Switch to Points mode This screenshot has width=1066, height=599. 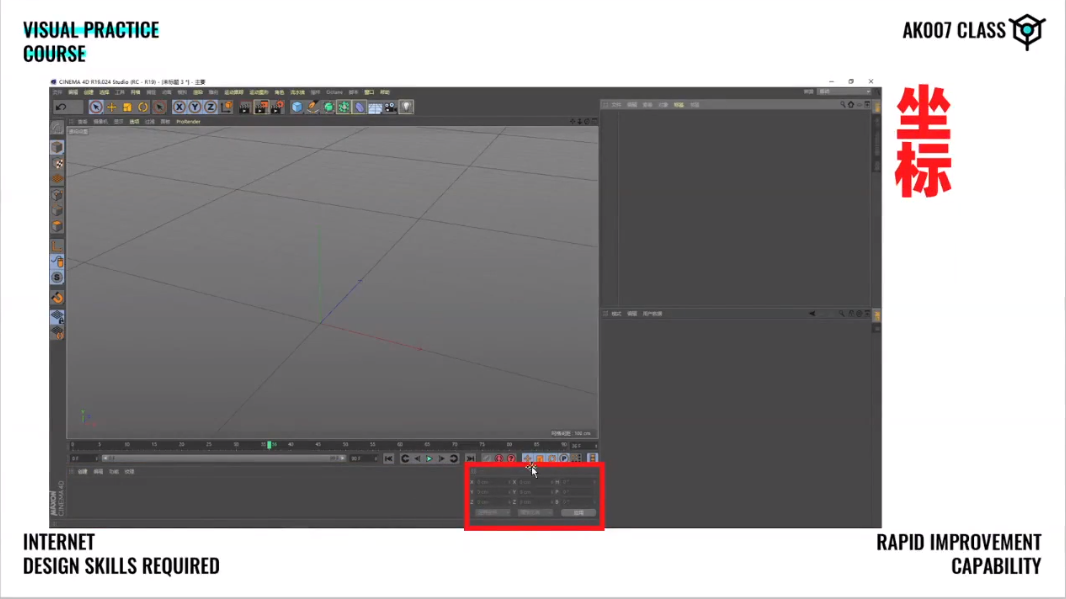coord(58,196)
